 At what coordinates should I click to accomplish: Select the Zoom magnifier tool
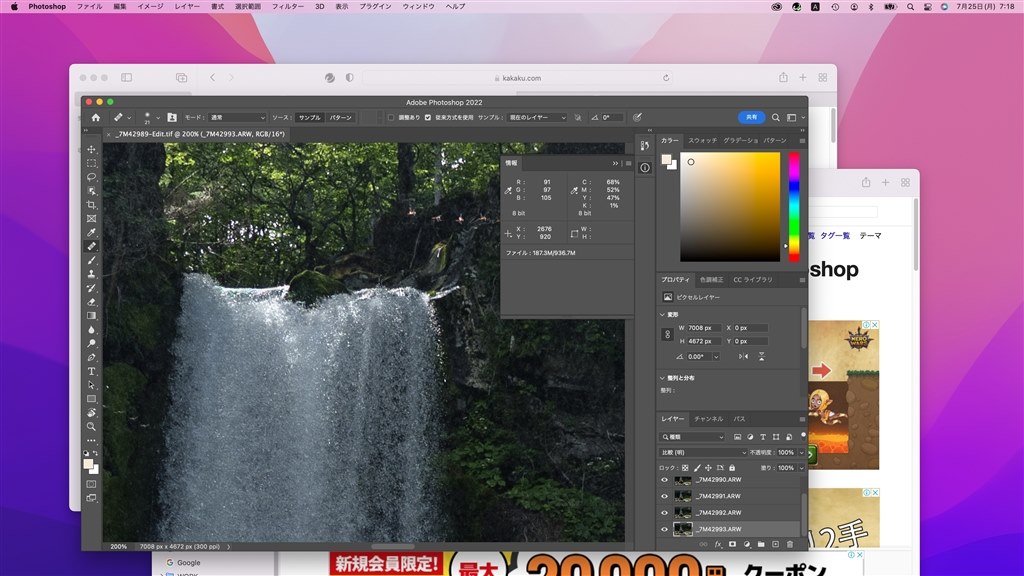coord(91,426)
